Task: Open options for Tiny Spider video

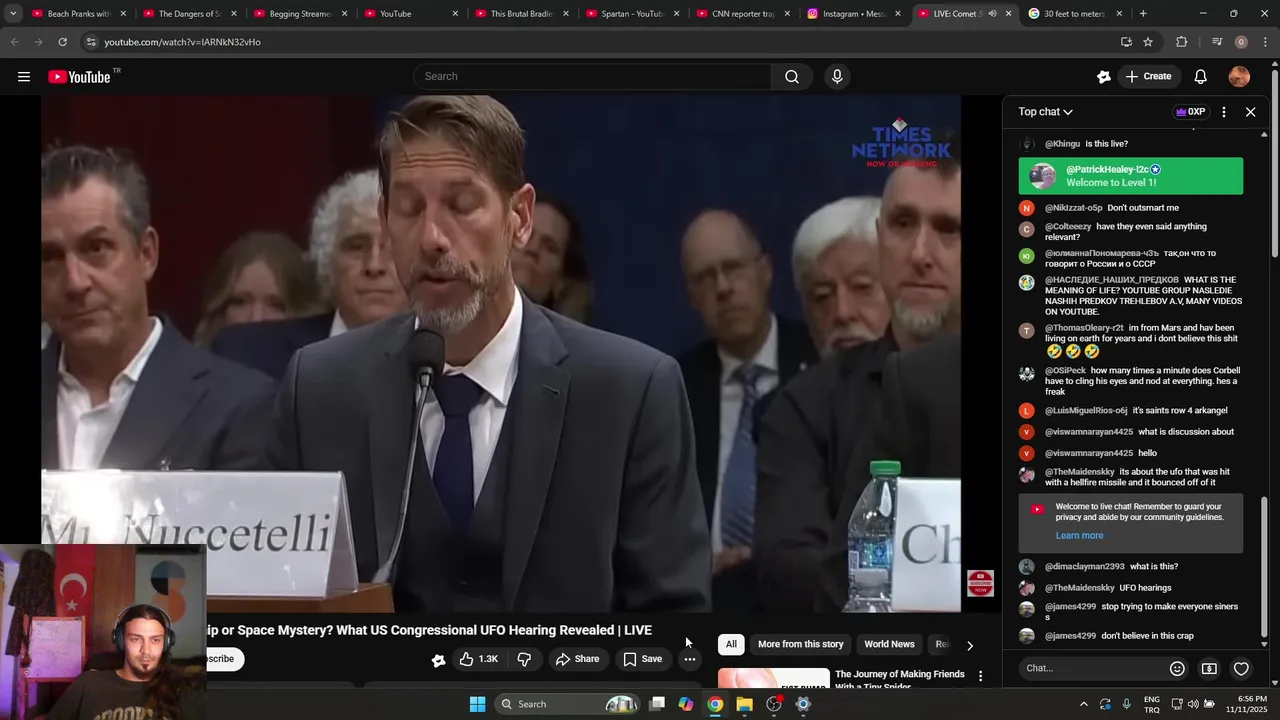Action: pos(980,677)
